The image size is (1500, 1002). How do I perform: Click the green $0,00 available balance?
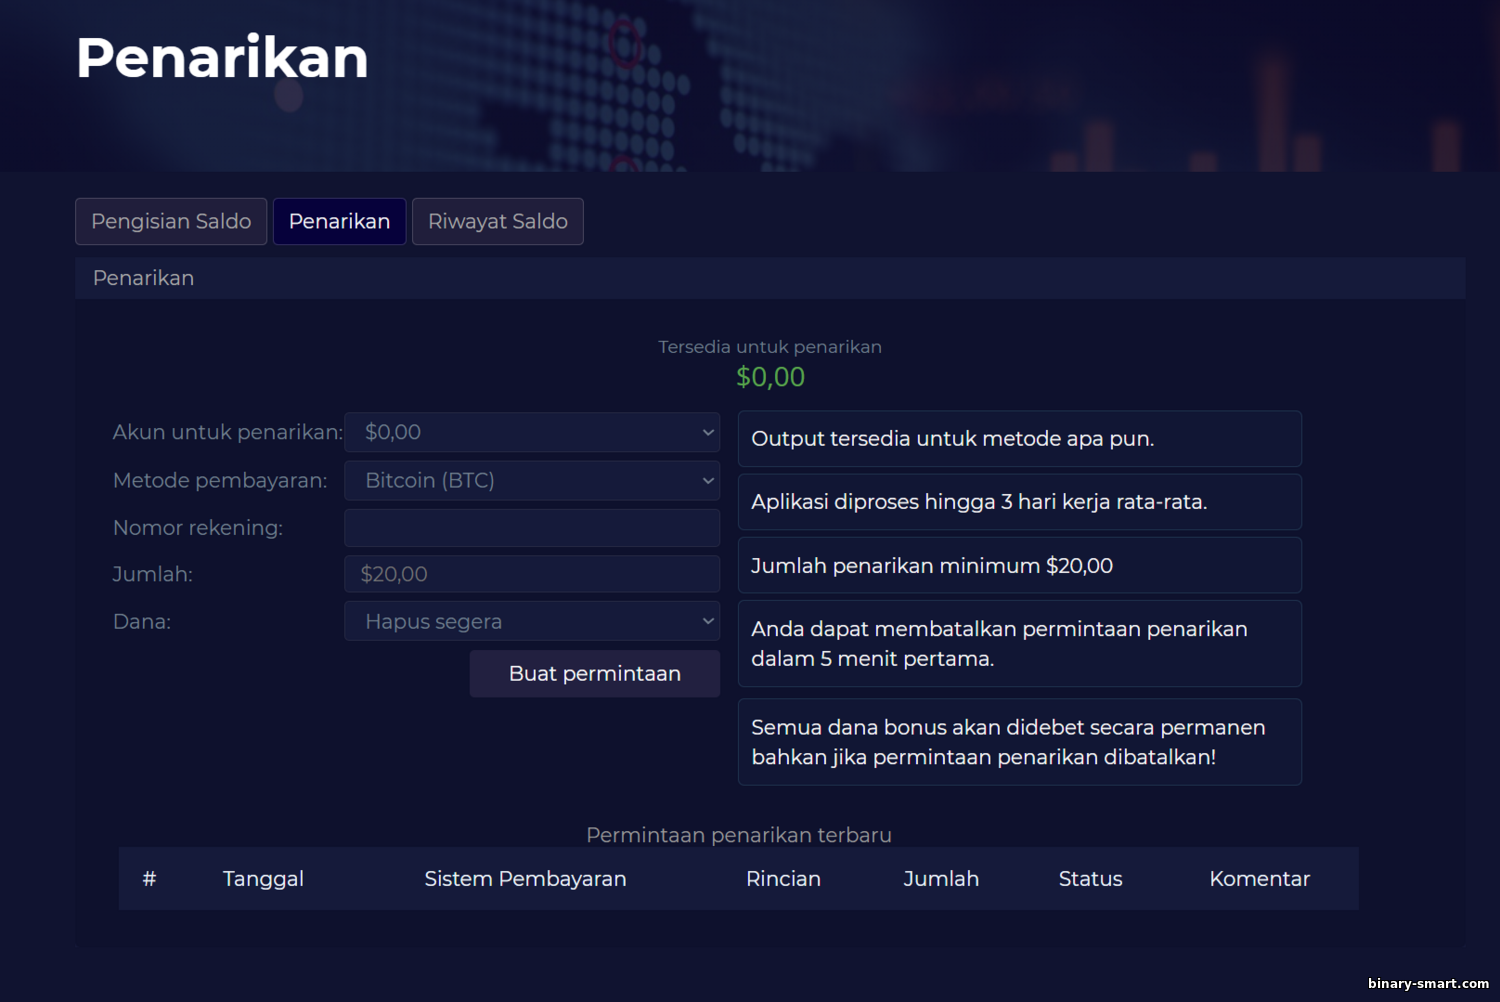click(770, 377)
